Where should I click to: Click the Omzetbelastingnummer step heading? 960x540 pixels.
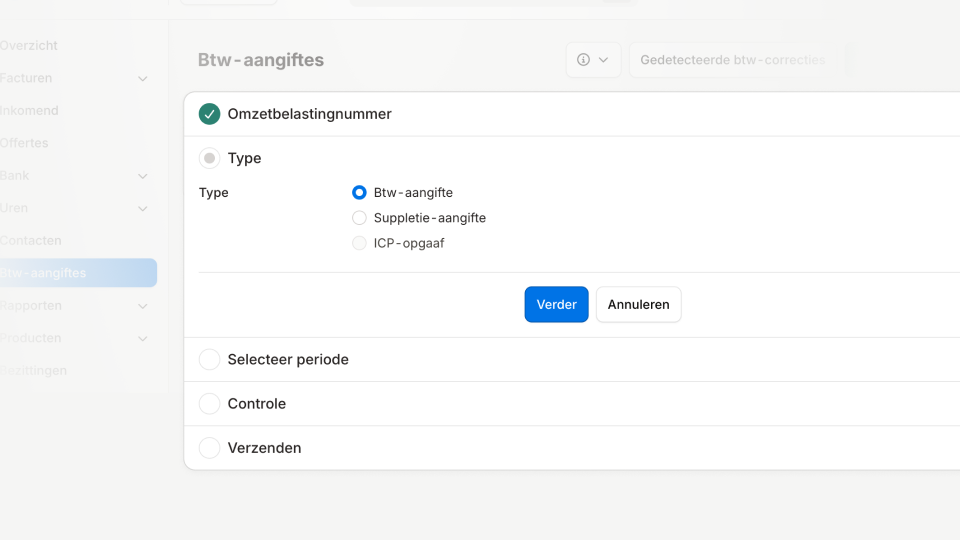(x=309, y=114)
